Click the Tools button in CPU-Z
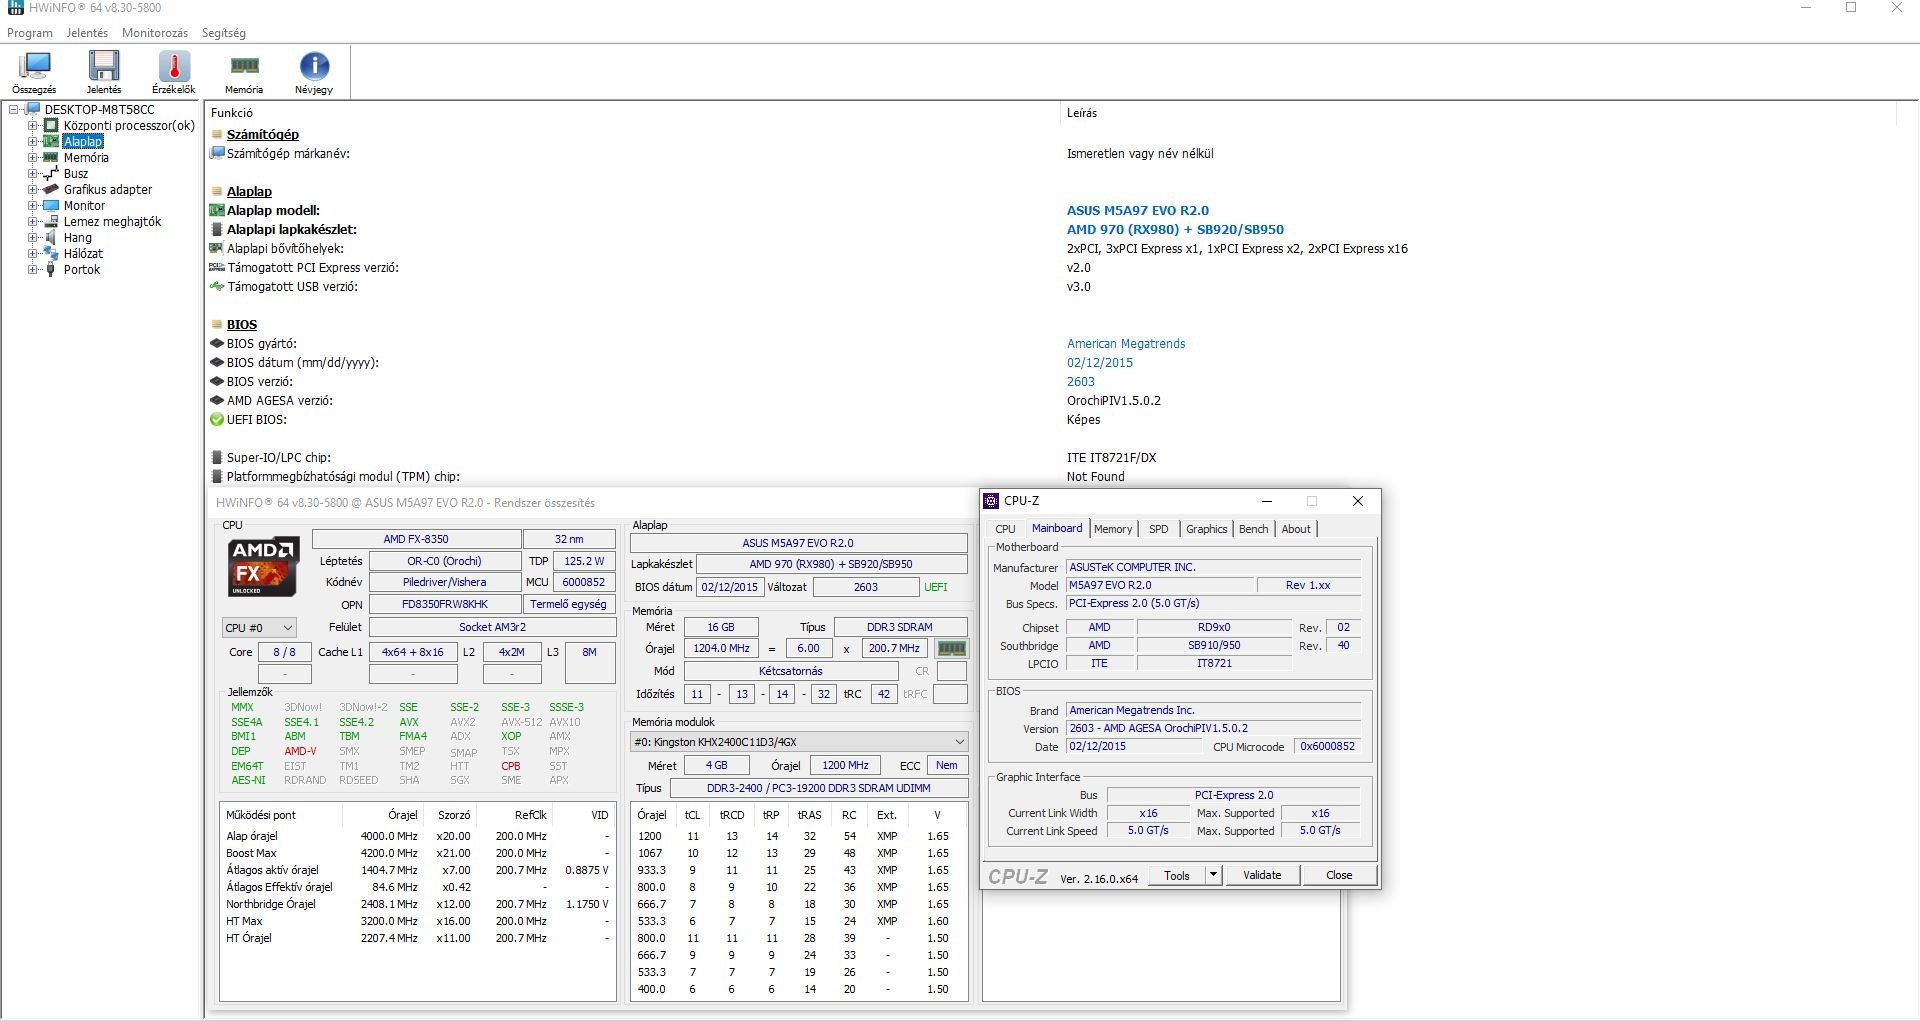 click(1177, 875)
